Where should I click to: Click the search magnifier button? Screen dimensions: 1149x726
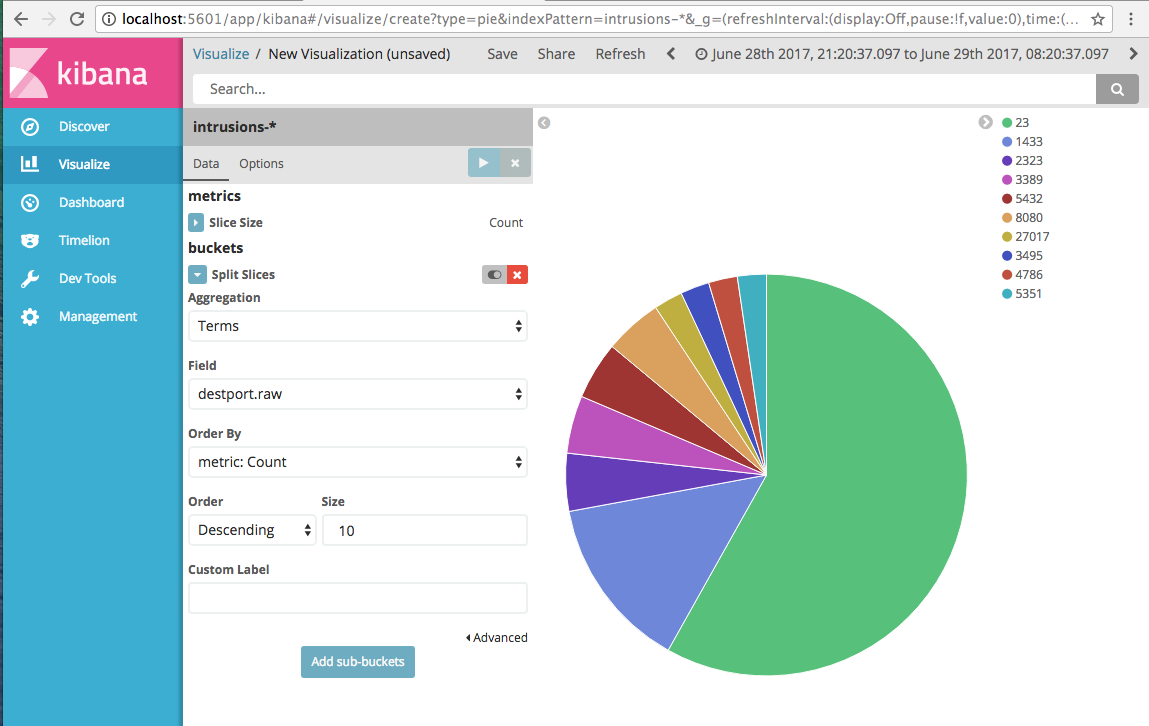click(1117, 89)
